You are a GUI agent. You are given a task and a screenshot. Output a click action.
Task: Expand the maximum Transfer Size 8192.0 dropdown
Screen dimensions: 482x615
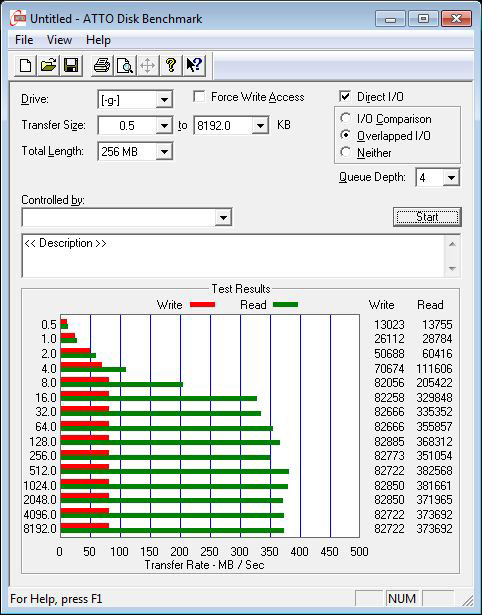tap(260, 126)
